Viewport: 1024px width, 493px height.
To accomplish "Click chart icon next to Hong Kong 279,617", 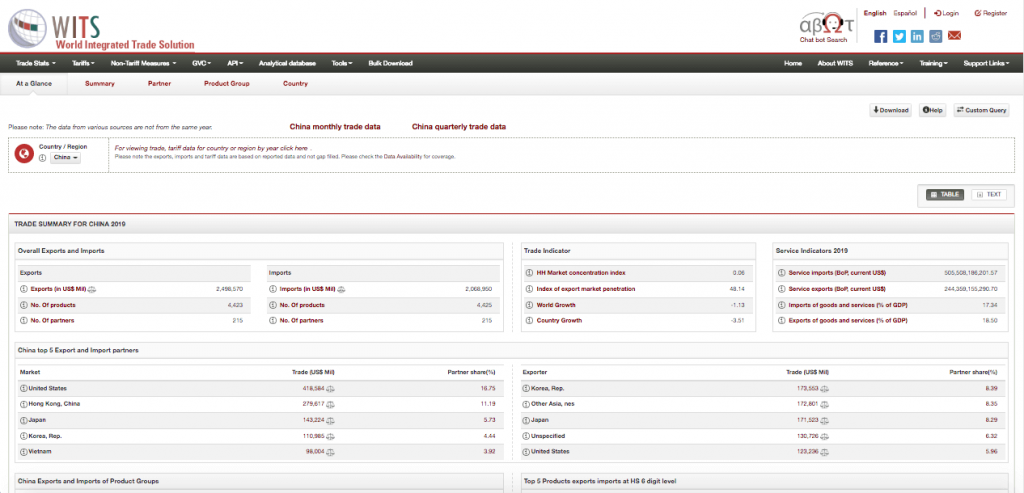I will (x=330, y=404).
